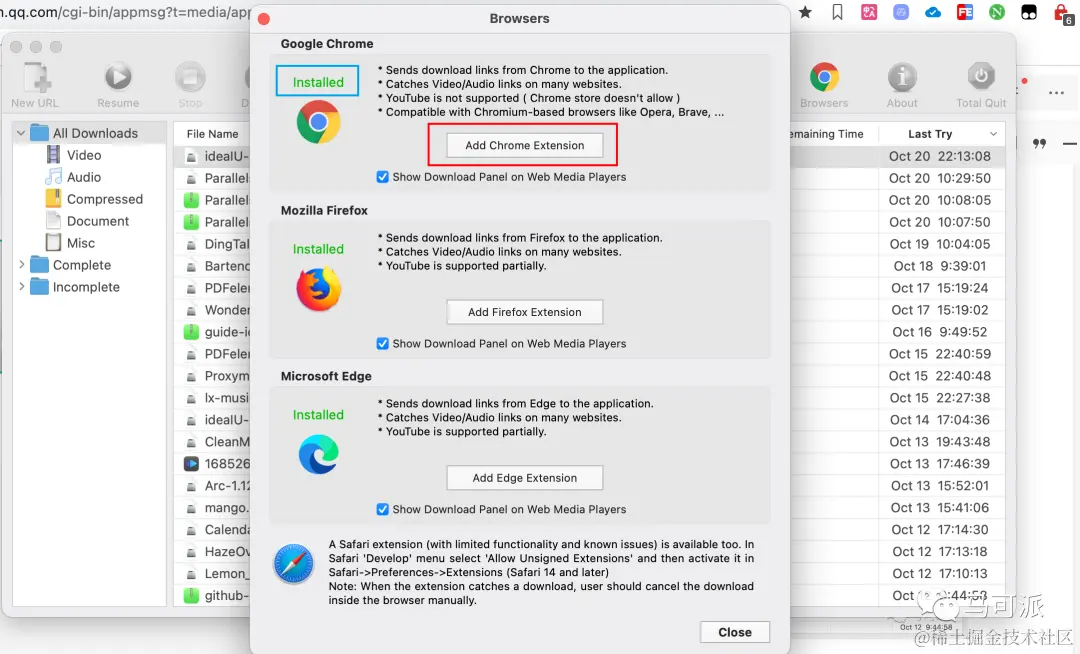Close the Browsers dialog with red dot

pyautogui.click(x=264, y=19)
